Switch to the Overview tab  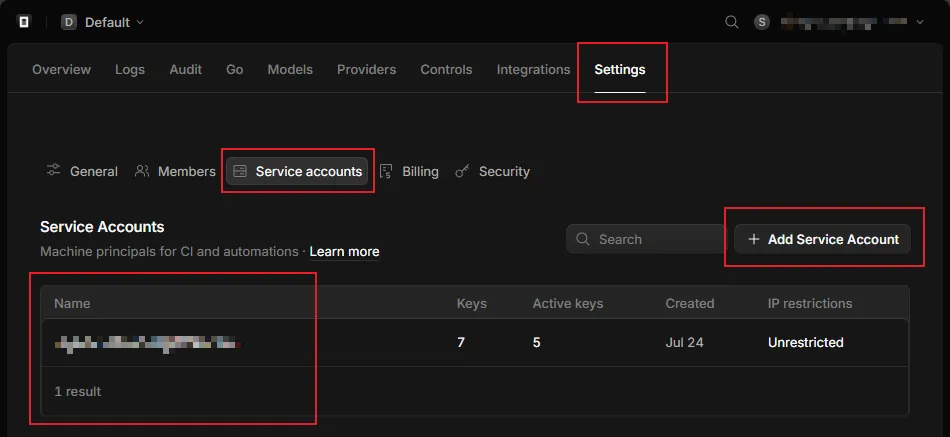61,70
